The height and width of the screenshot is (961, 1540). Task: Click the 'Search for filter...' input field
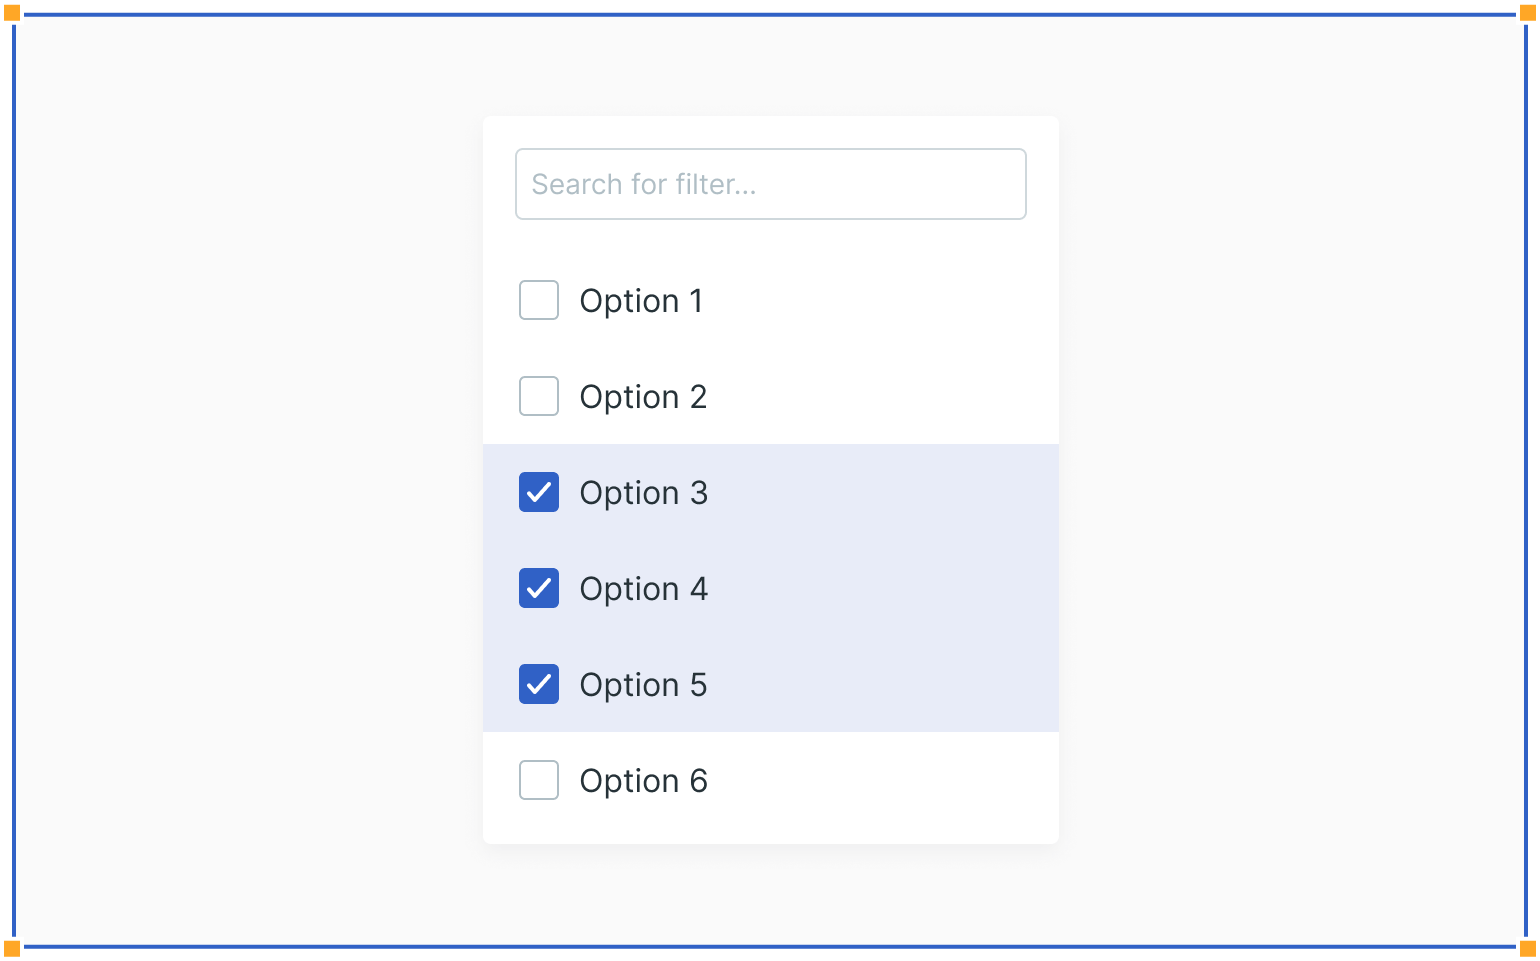tap(770, 184)
